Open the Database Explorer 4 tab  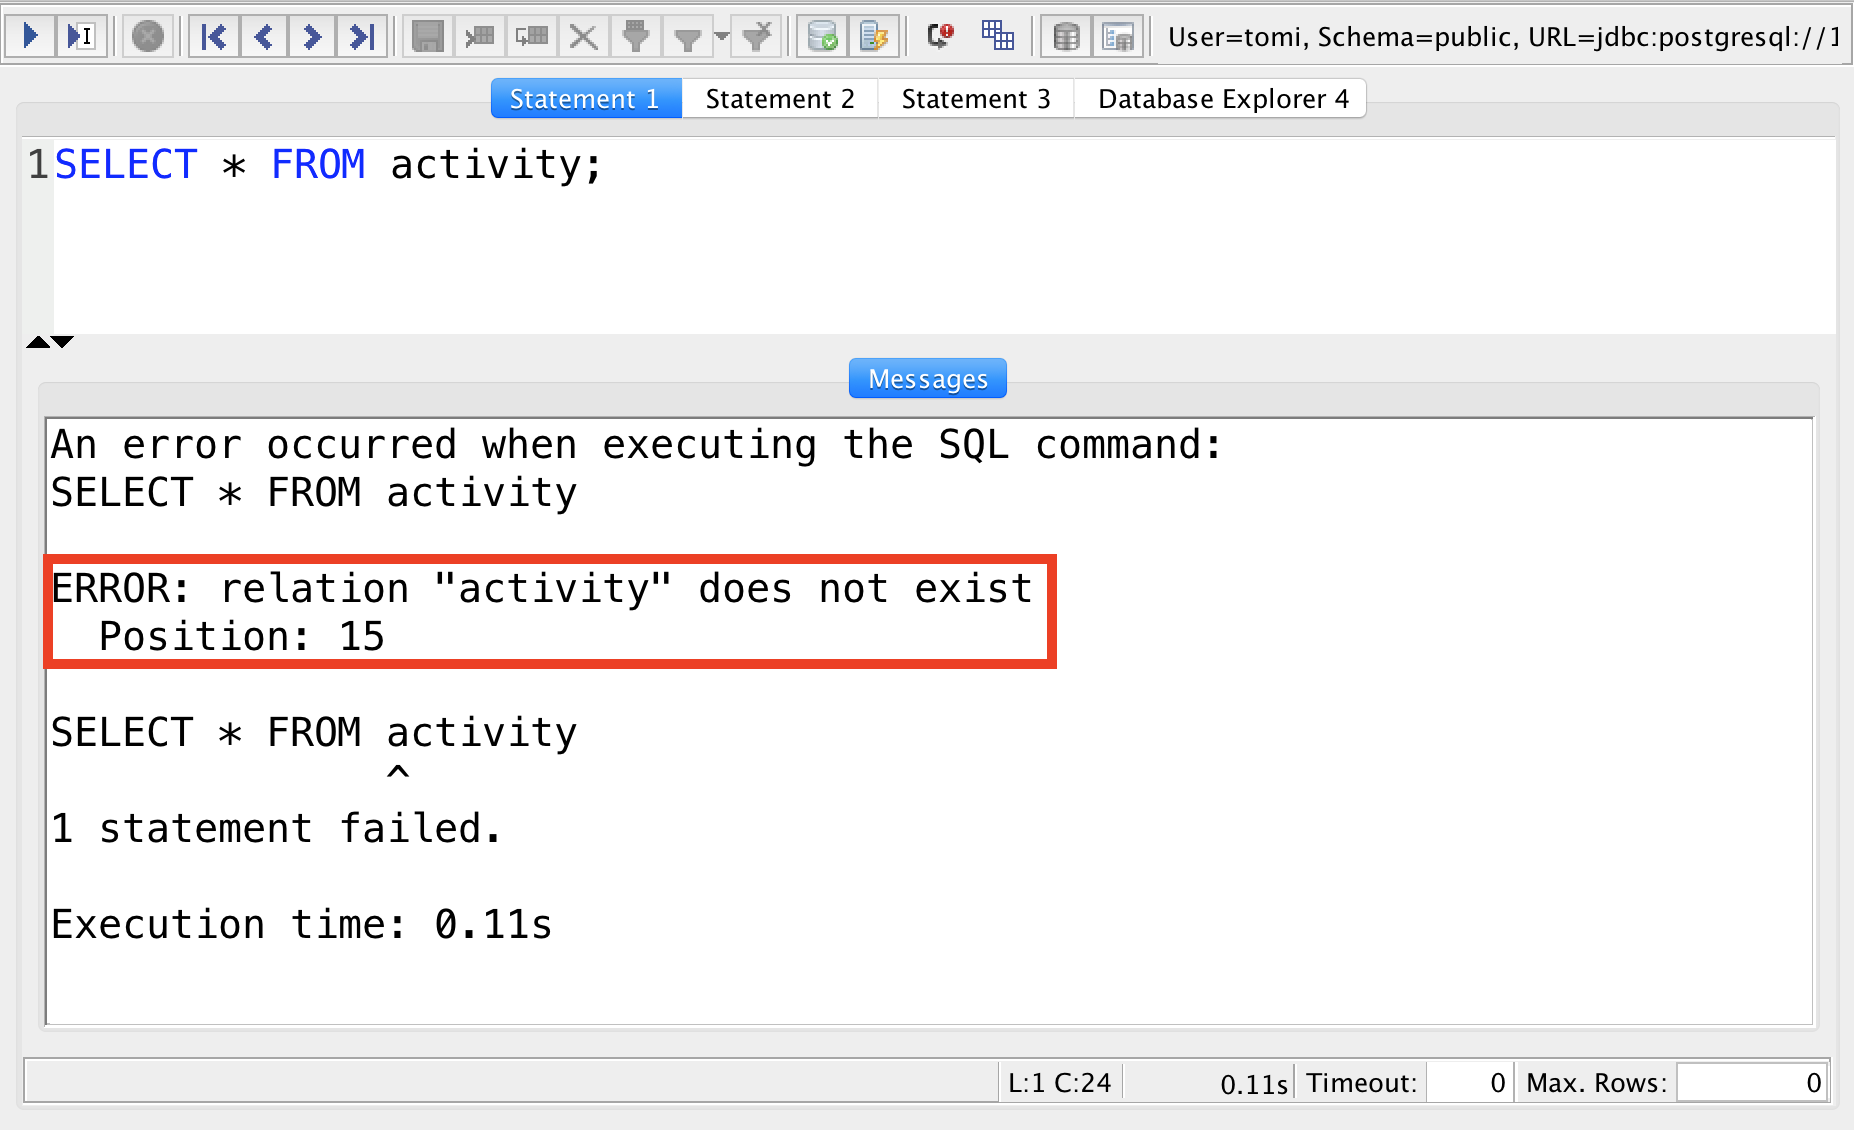[x=1220, y=98]
